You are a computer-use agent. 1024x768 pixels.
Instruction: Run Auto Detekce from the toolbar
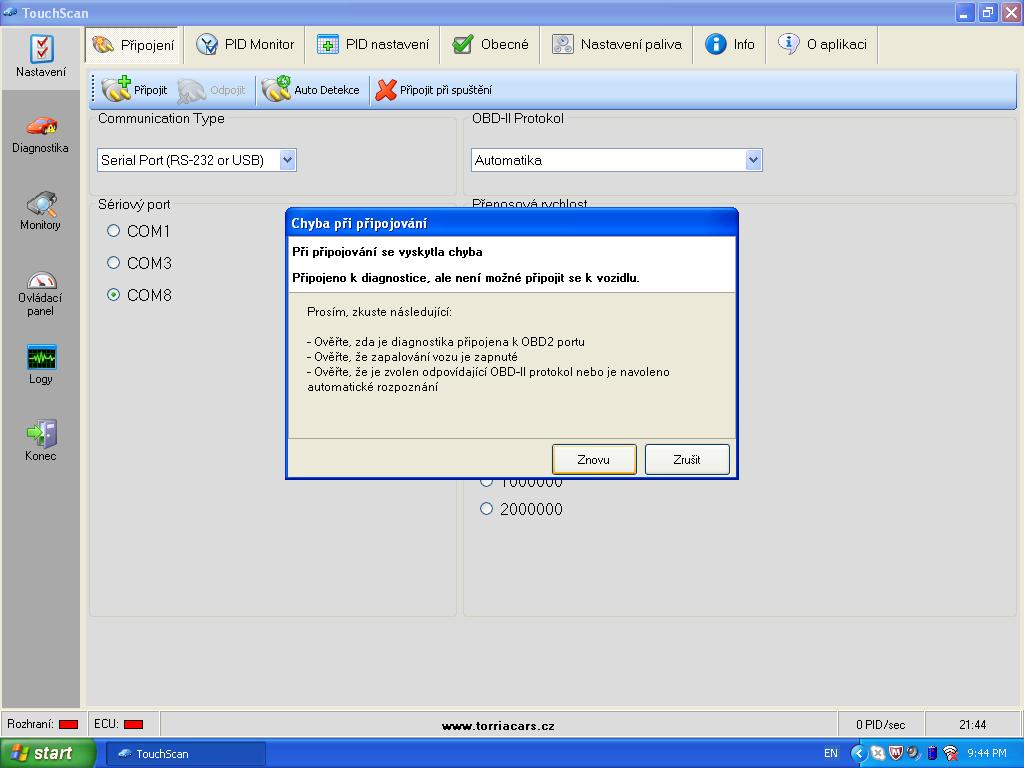[311, 90]
